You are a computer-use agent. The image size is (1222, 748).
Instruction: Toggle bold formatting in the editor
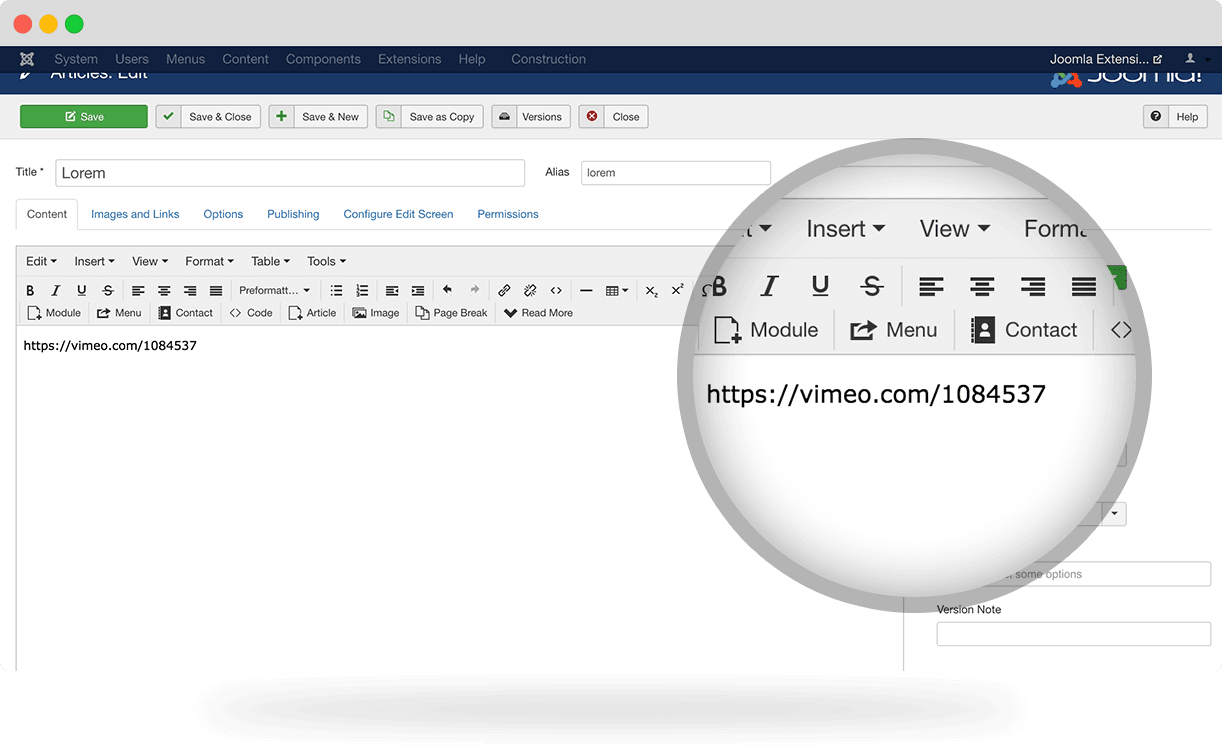[x=30, y=291]
